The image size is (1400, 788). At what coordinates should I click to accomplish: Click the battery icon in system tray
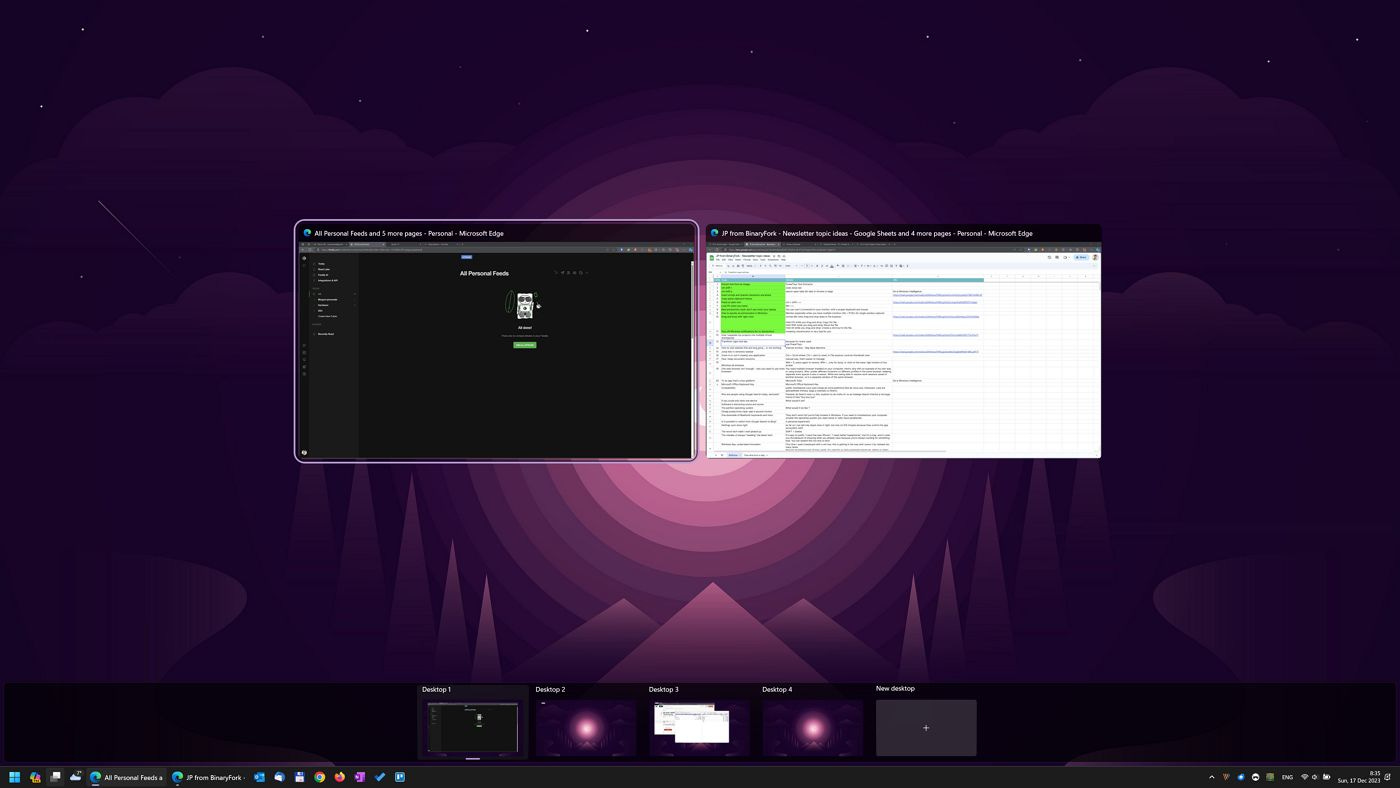point(1327,777)
